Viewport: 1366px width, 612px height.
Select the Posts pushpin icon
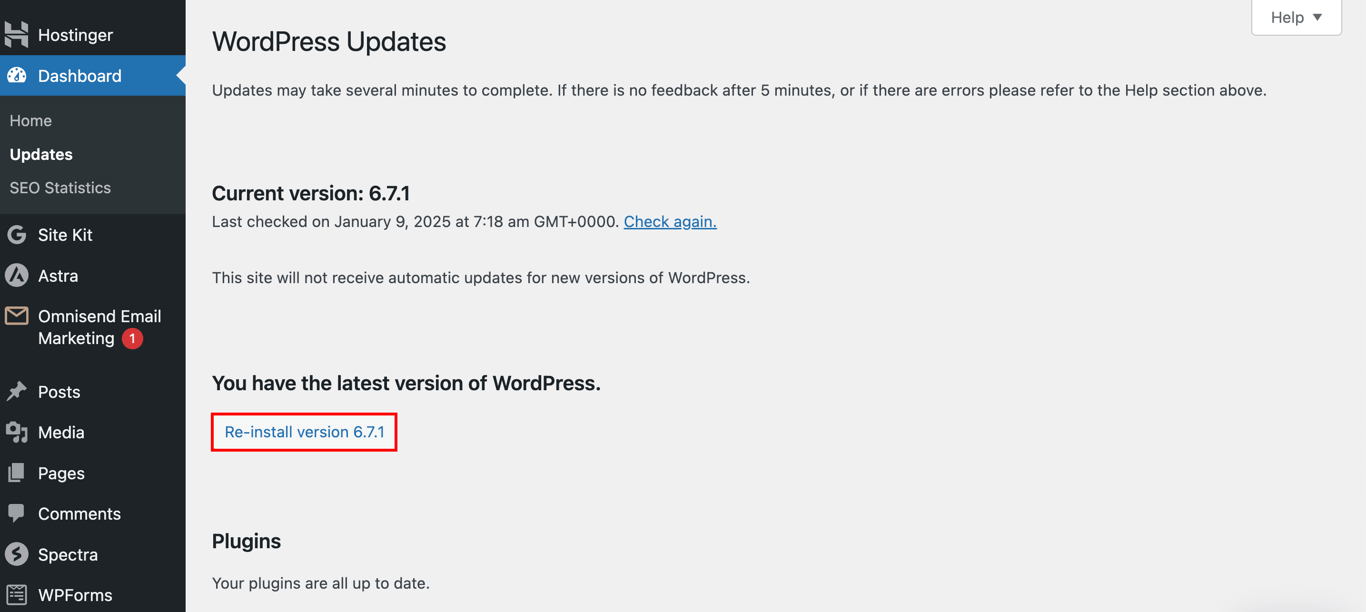17,391
